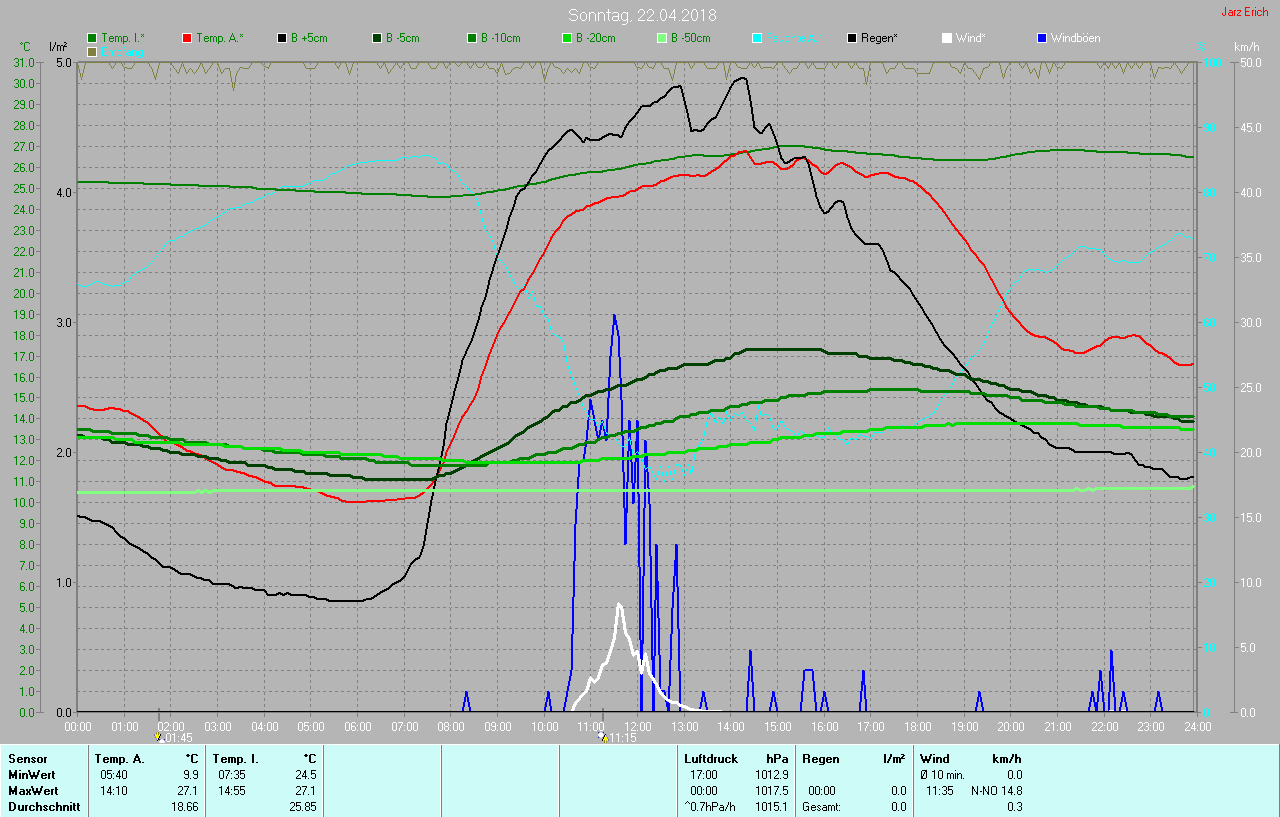Click the Gesamt: rain total label

tap(821, 807)
